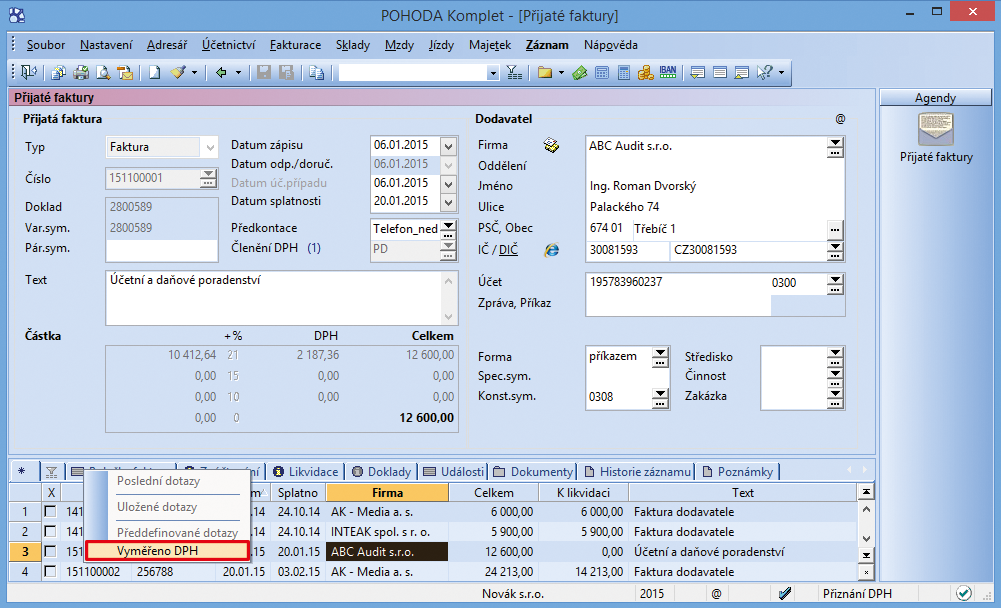The height and width of the screenshot is (608, 1001).
Task: Check the X box in row 1
Action: click(50, 512)
